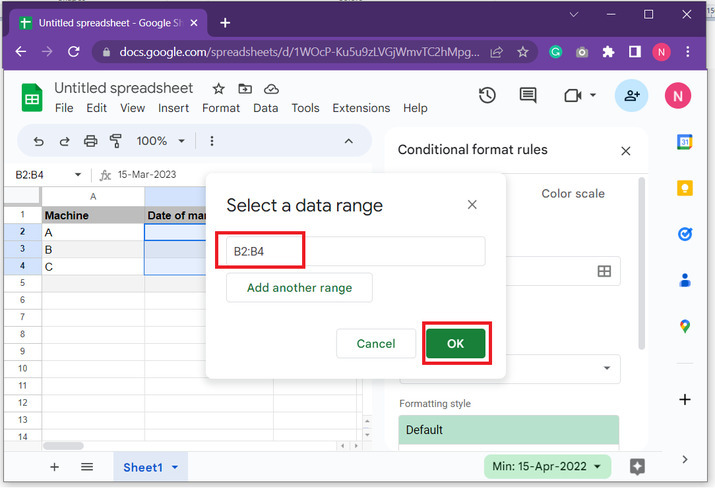
Task: Click the sheet horizontal scrollbar thumb
Action: [63, 445]
